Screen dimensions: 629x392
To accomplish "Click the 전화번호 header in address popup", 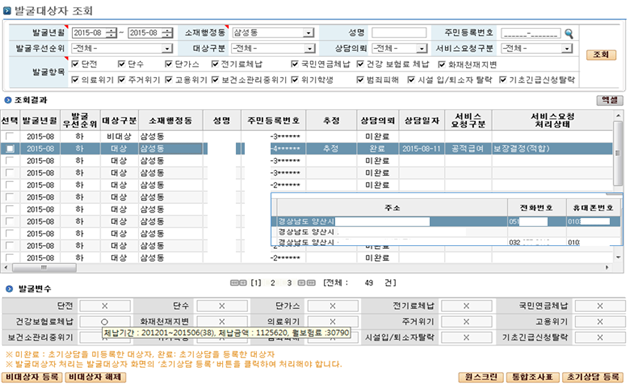I will tap(537, 208).
